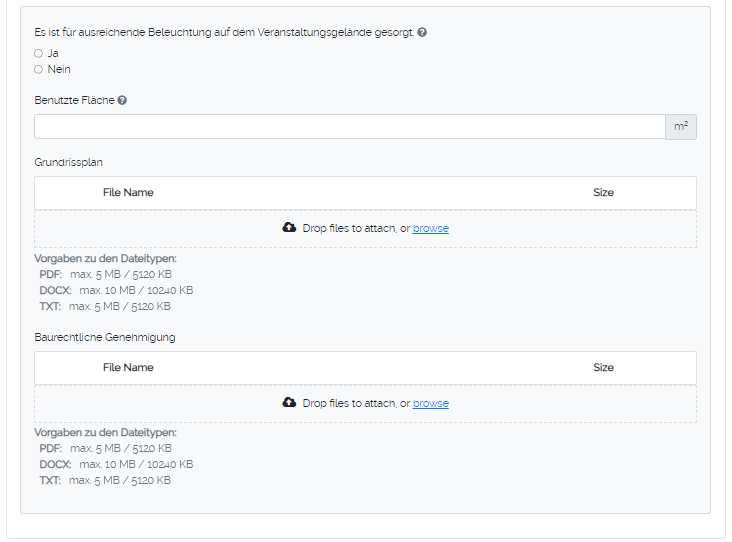732x542 pixels.
Task: Click Size column header in Grundrissplan table
Action: click(x=603, y=192)
